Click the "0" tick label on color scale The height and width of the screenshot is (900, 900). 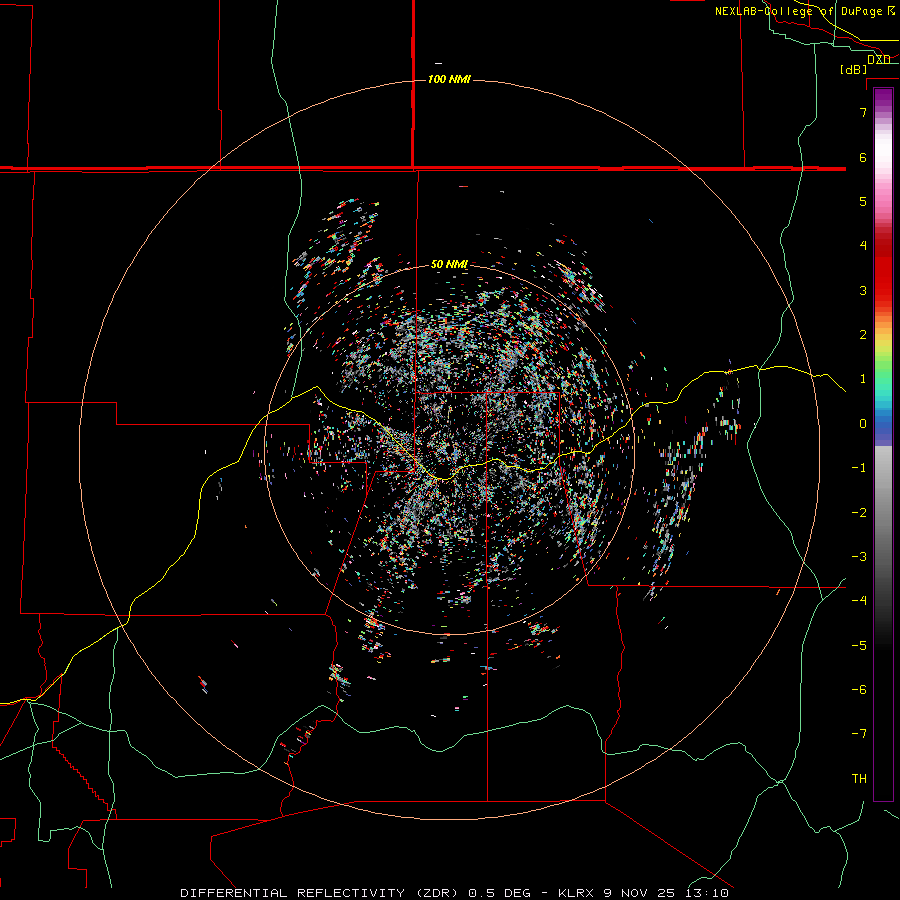point(863,424)
